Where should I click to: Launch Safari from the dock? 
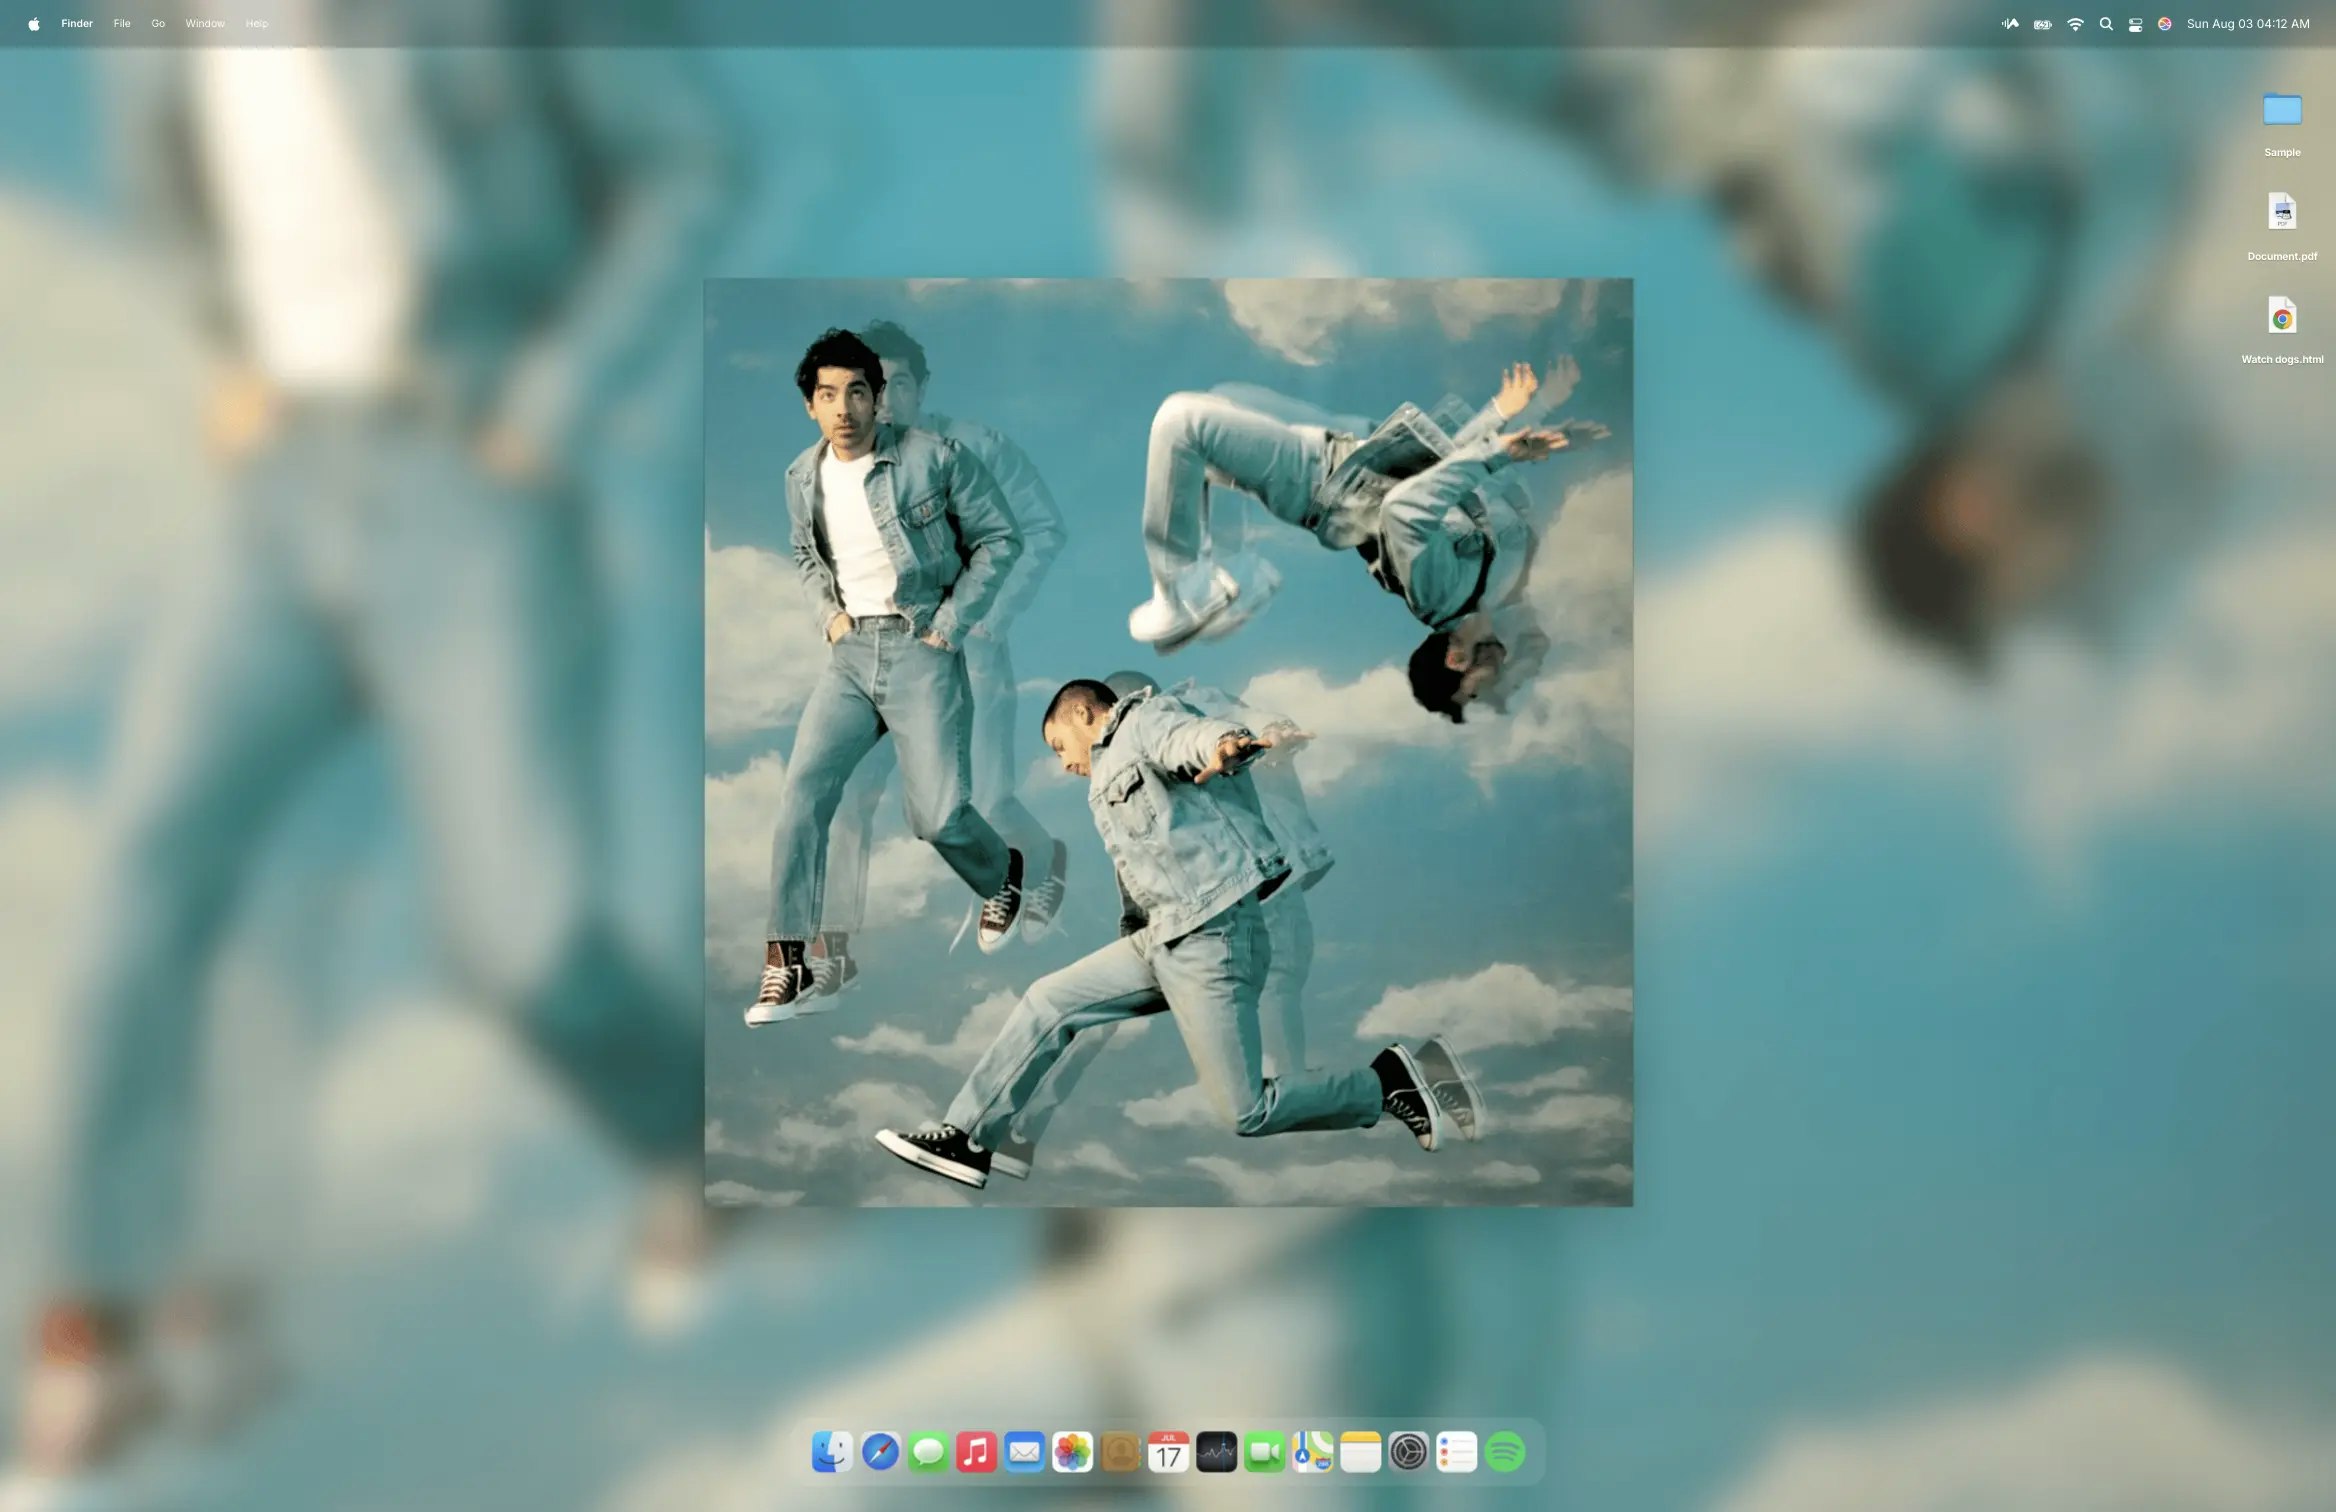(880, 1452)
